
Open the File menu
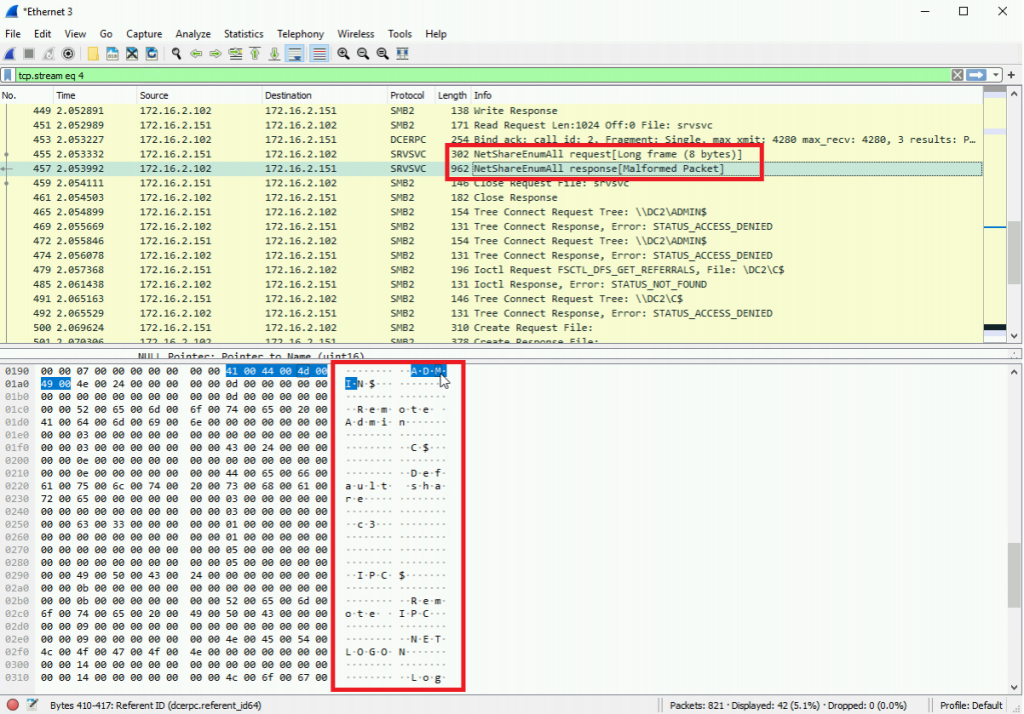pos(13,34)
